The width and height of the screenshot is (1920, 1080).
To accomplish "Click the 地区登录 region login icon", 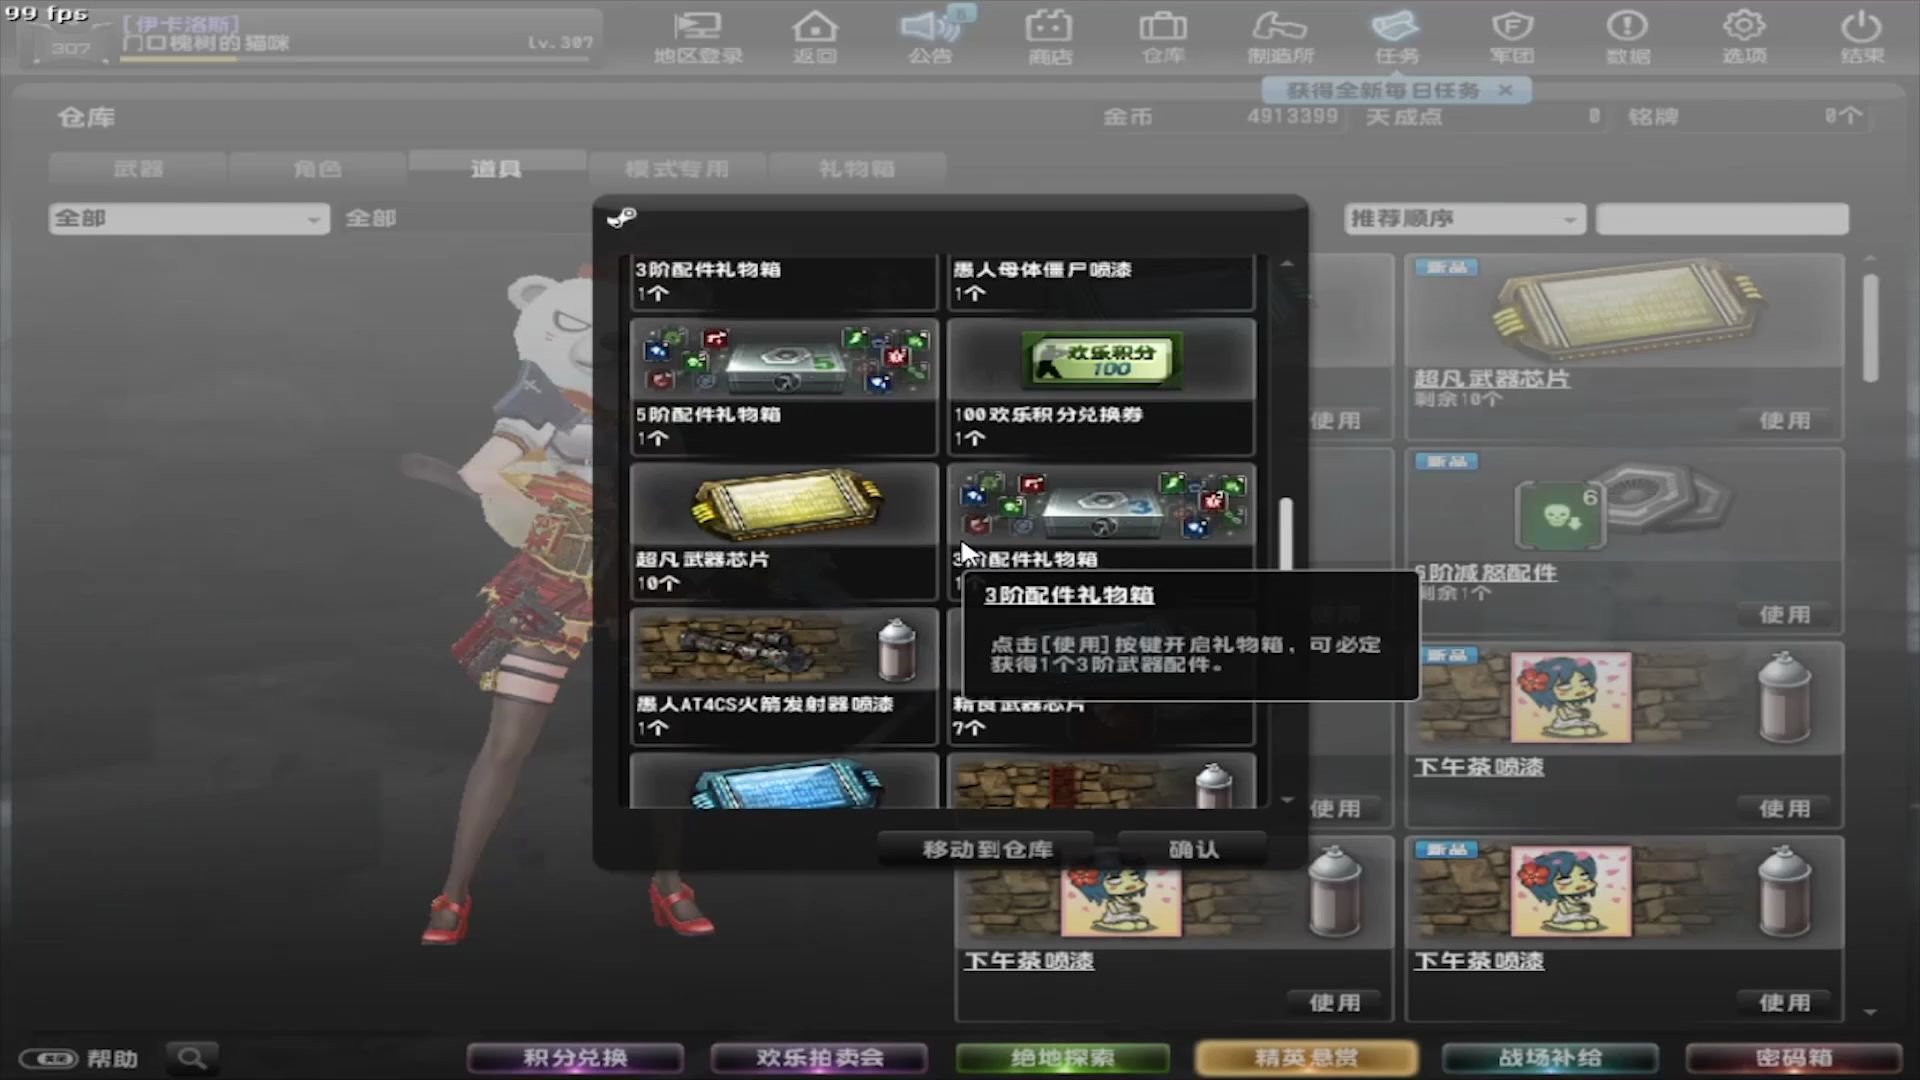I will [697, 35].
